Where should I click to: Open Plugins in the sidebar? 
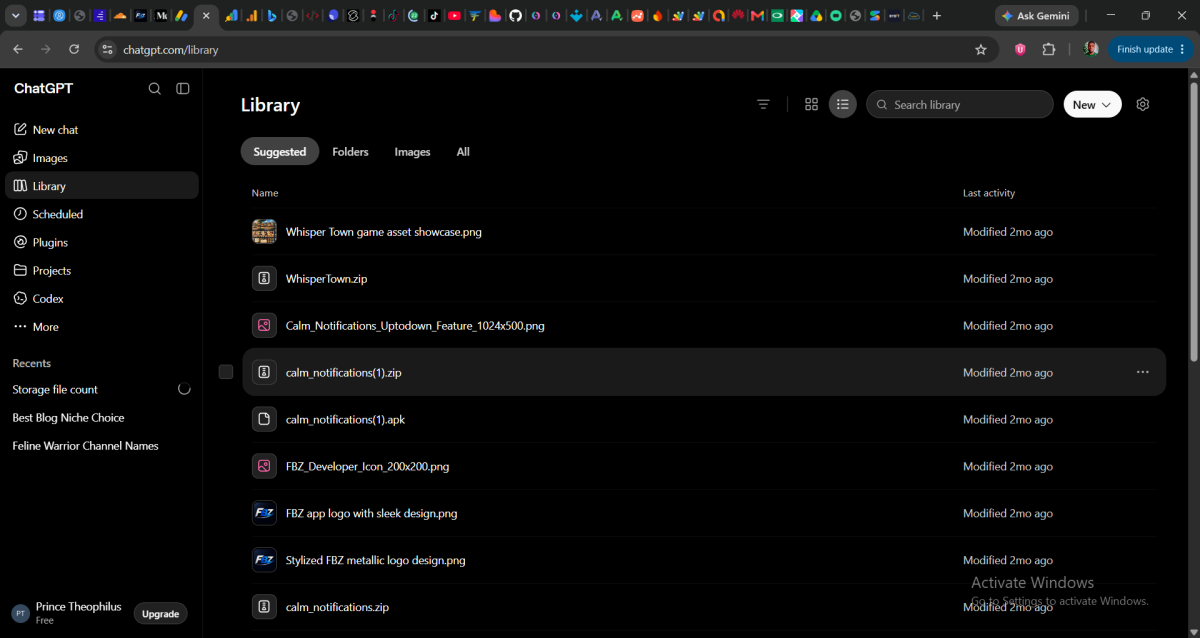tap(101, 242)
